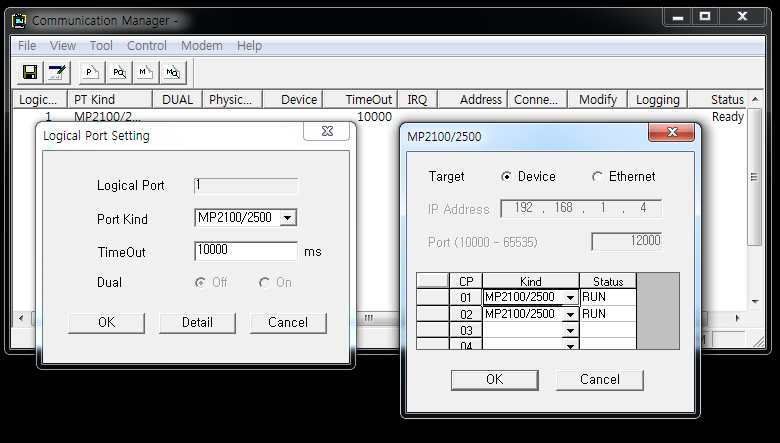Click the horizontal scroll left arrow
The width and height of the screenshot is (780, 443).
[x=21, y=318]
